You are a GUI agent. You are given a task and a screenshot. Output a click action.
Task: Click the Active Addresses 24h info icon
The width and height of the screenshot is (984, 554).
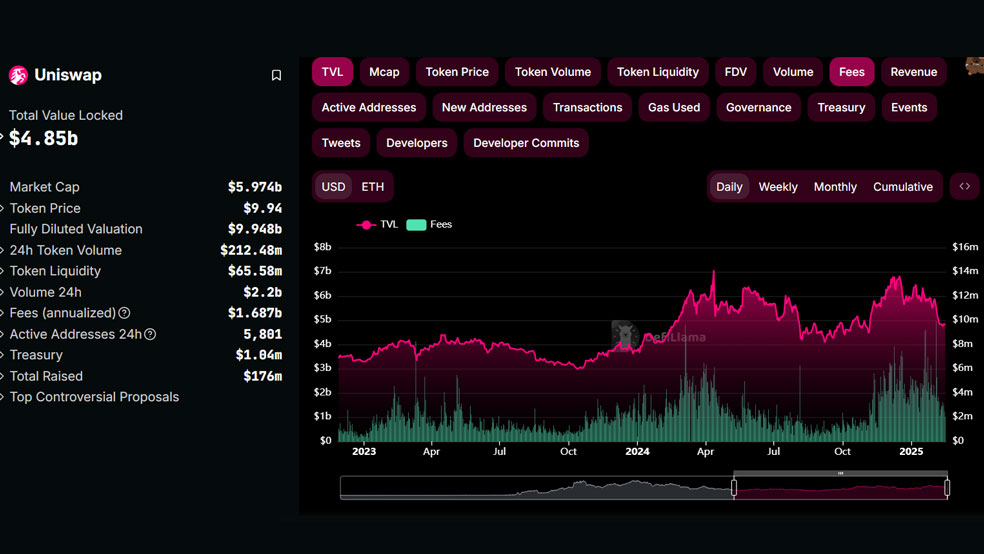pos(150,334)
